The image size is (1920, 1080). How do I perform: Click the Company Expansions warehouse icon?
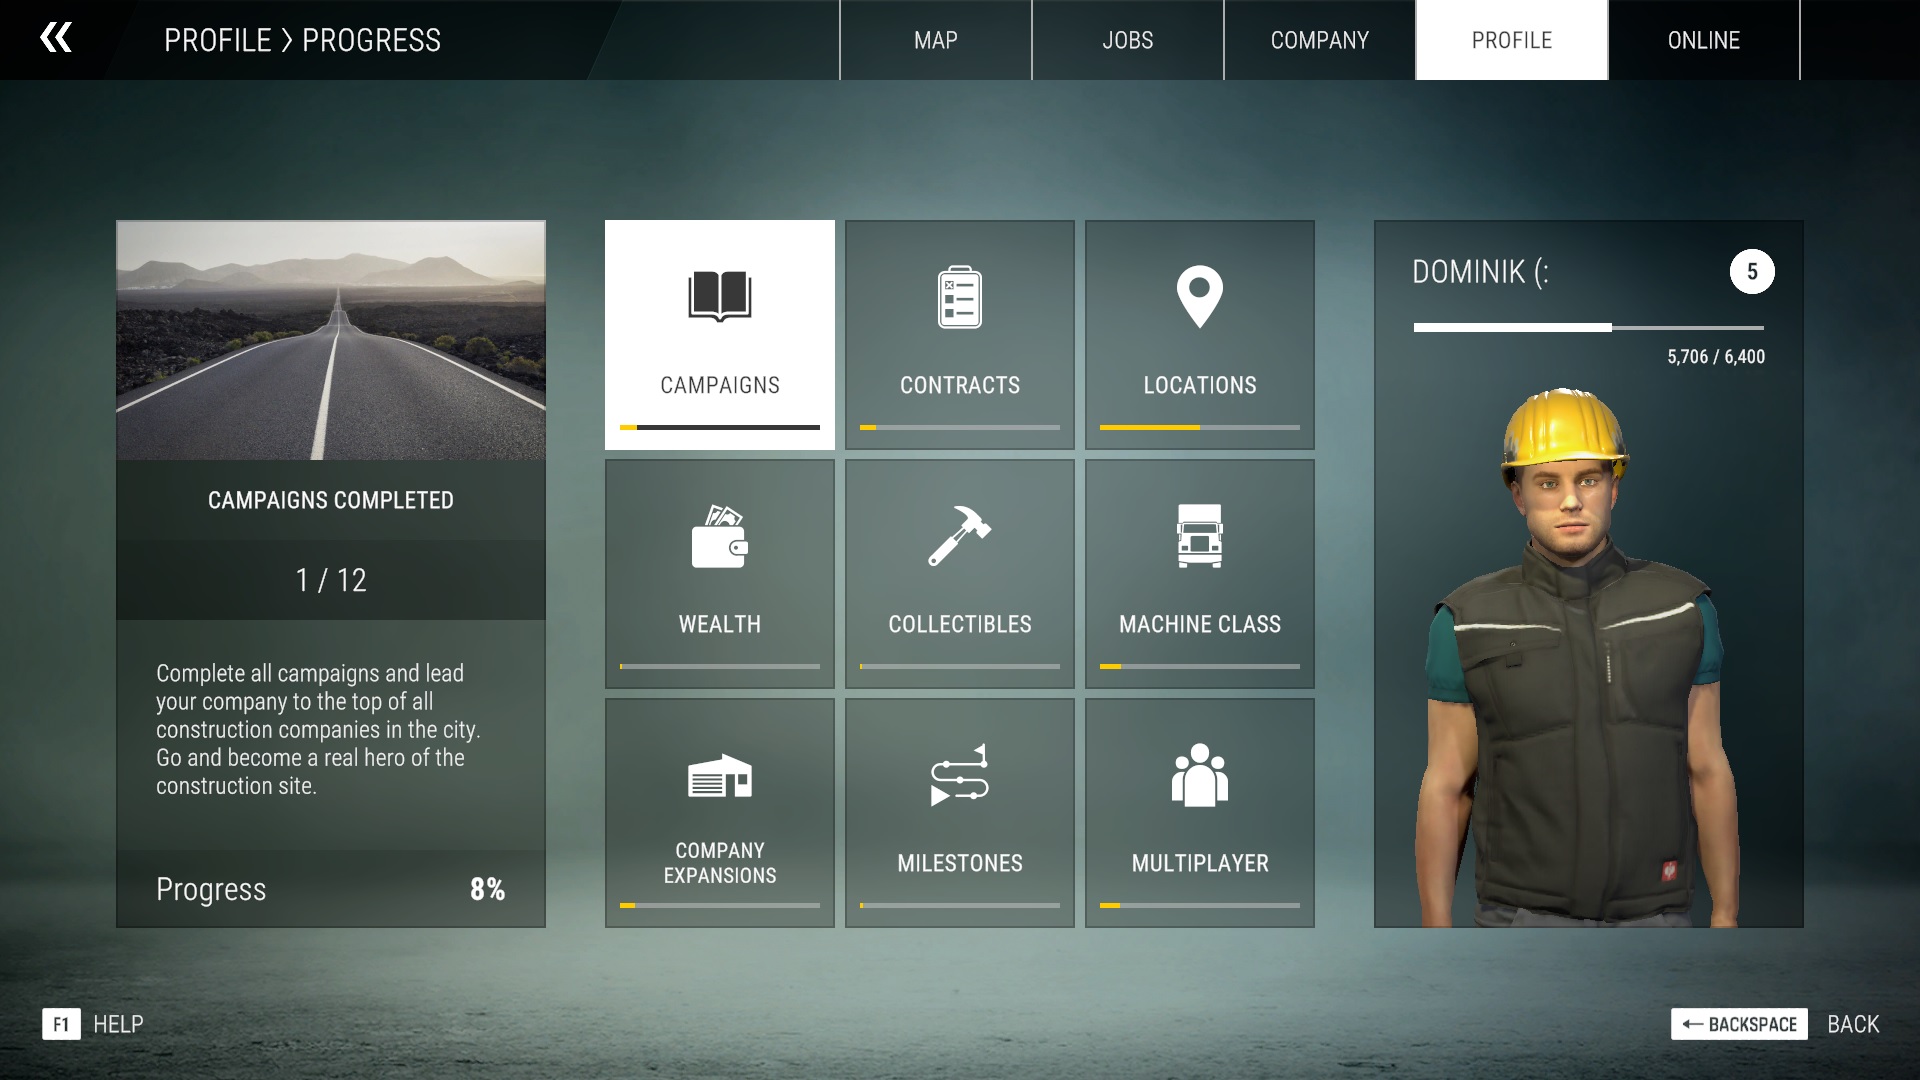point(719,776)
